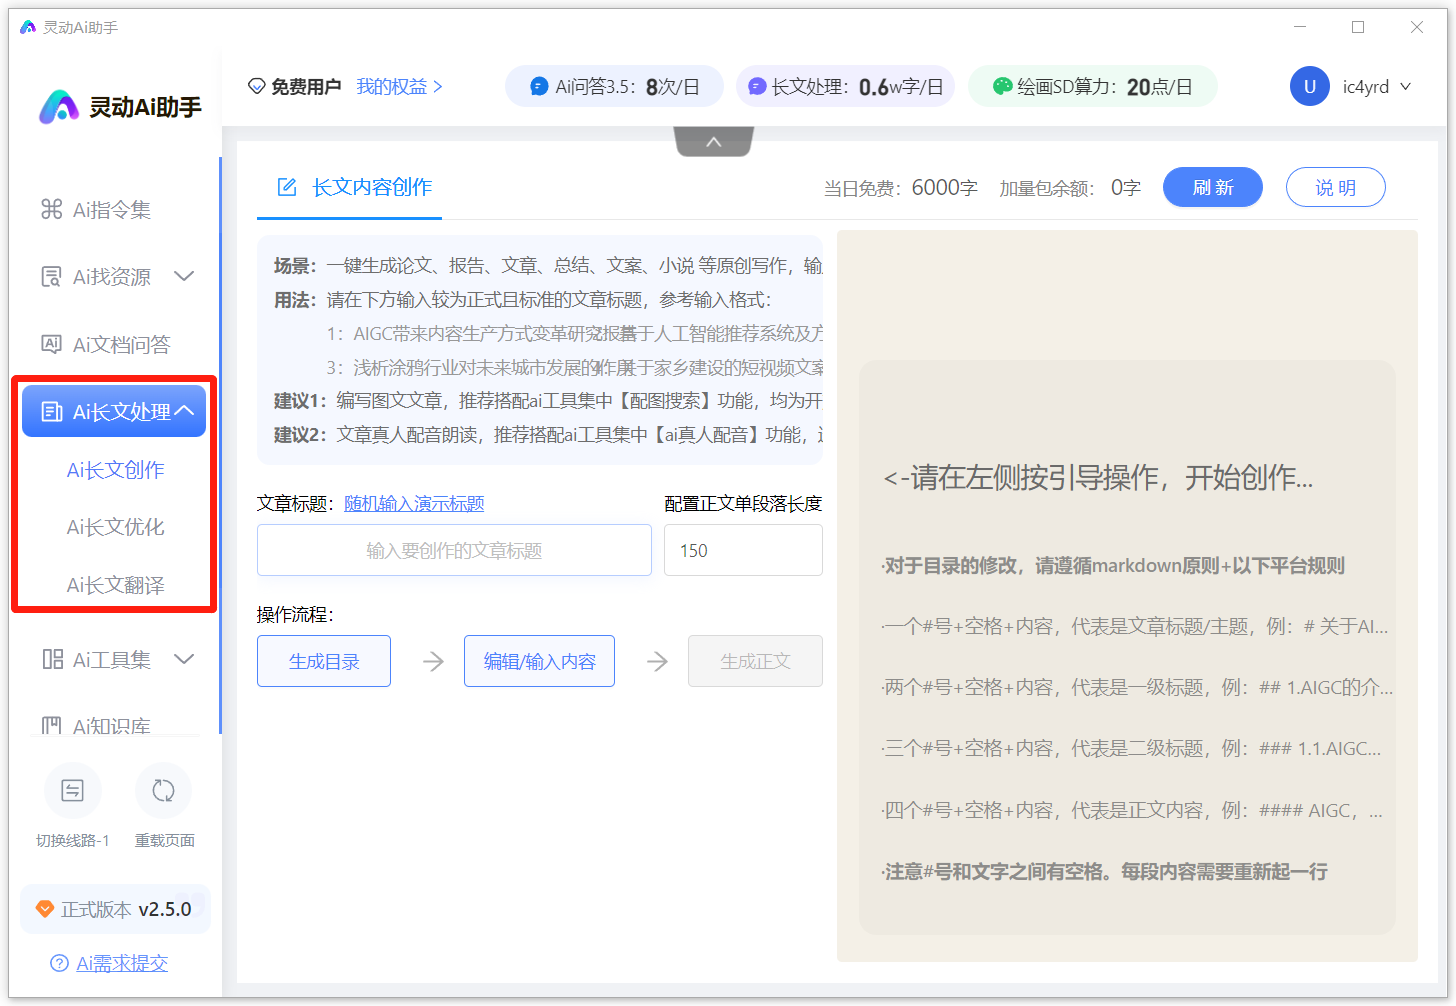Open the Ai文档问答 section
The height and width of the screenshot is (1006, 1456).
(105, 344)
